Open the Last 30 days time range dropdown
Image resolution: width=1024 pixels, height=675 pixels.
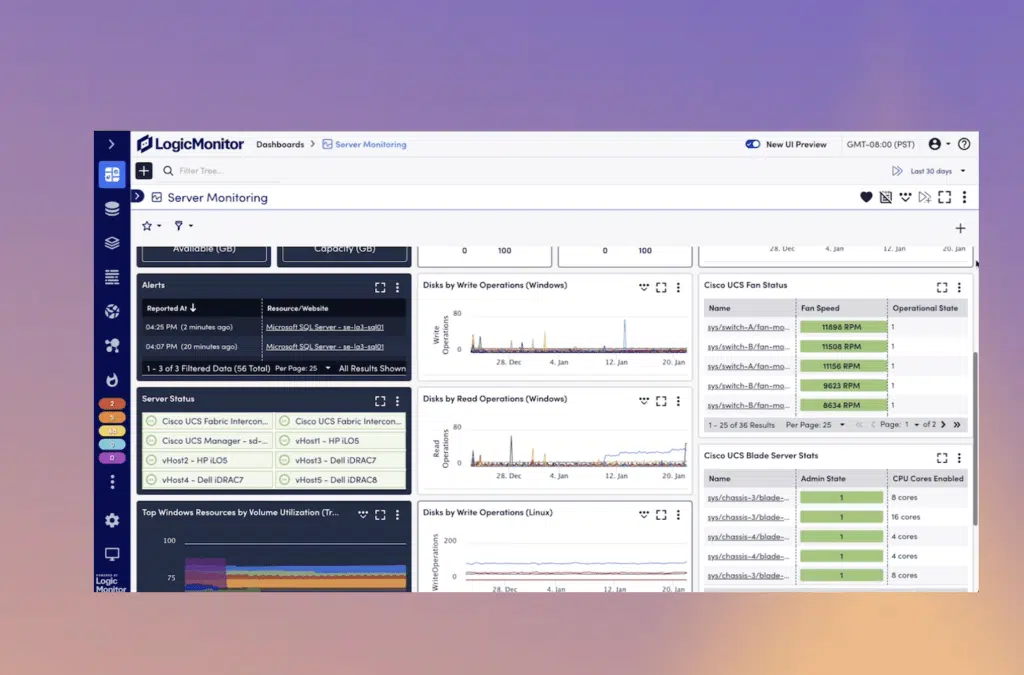tap(930, 171)
